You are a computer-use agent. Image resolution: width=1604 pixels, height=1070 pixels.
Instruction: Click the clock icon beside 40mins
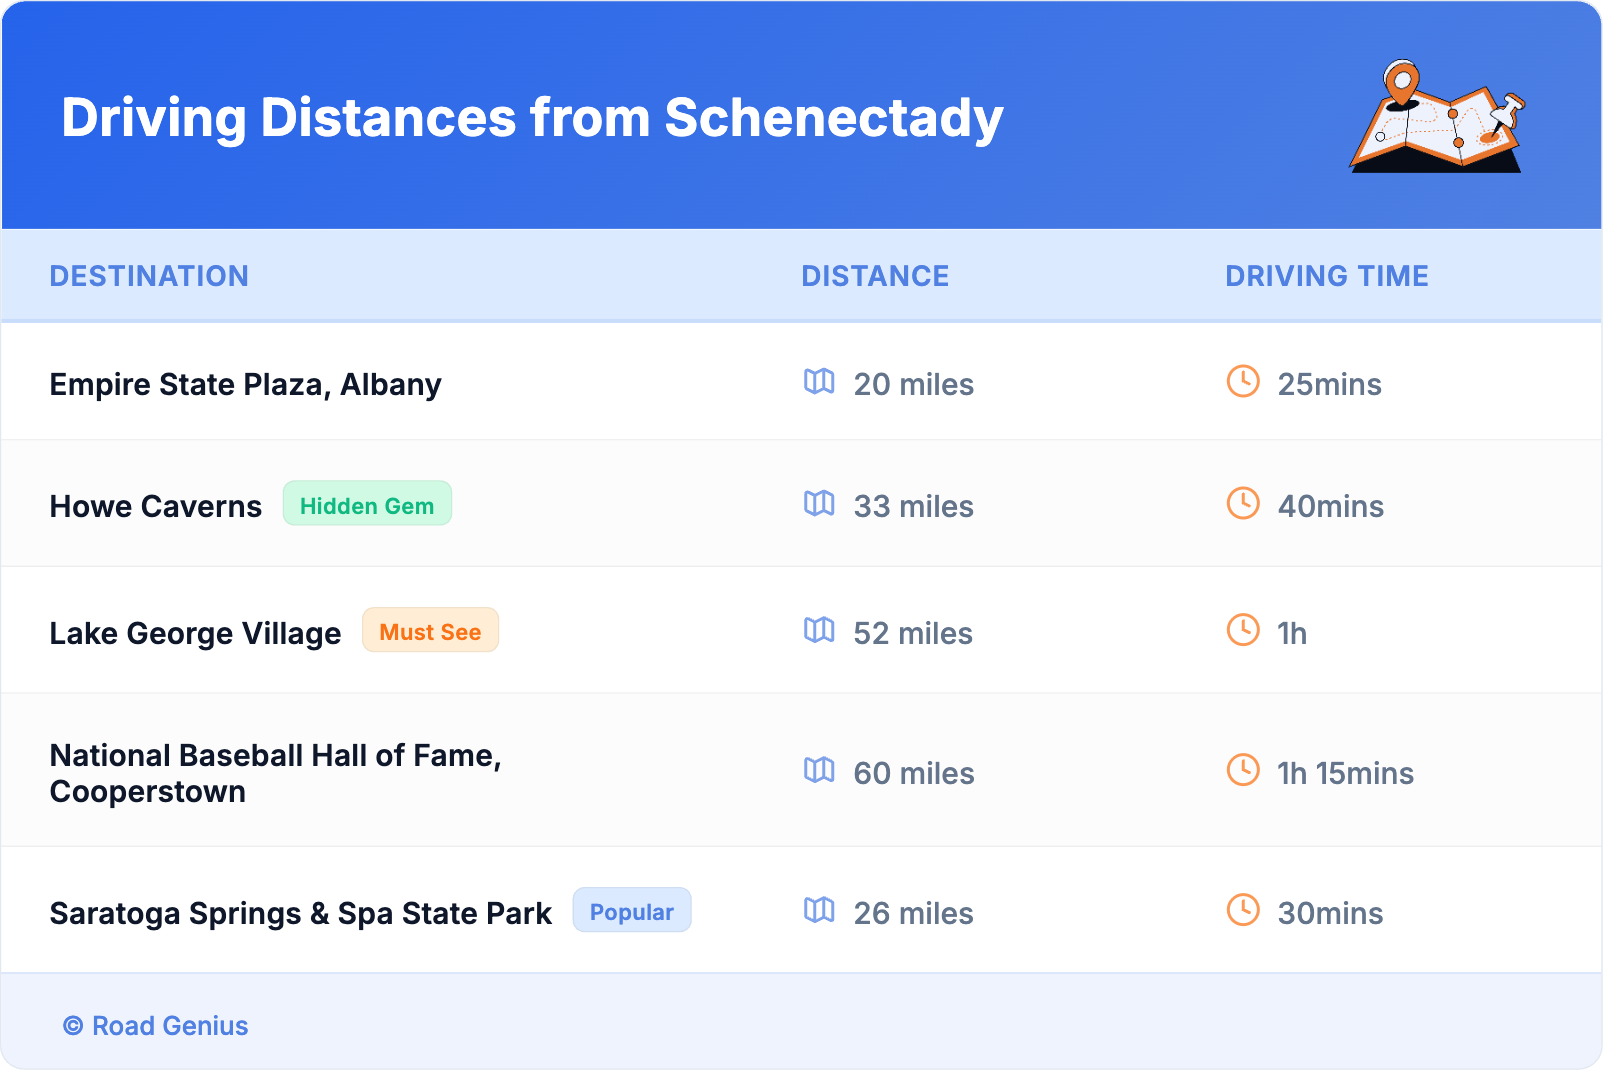(1243, 504)
